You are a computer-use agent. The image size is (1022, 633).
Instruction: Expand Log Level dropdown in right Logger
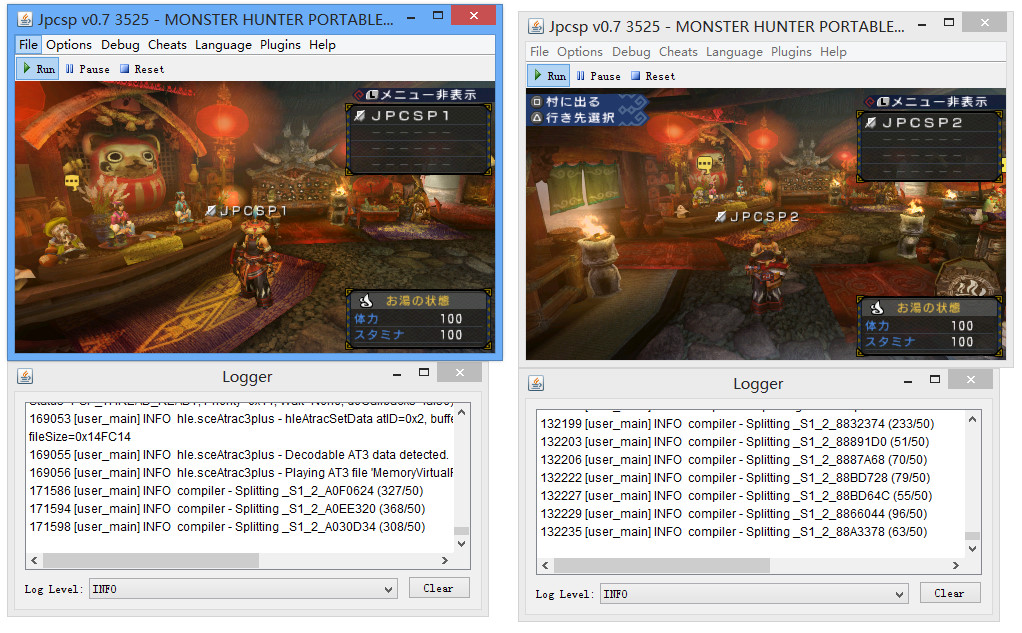754,594
